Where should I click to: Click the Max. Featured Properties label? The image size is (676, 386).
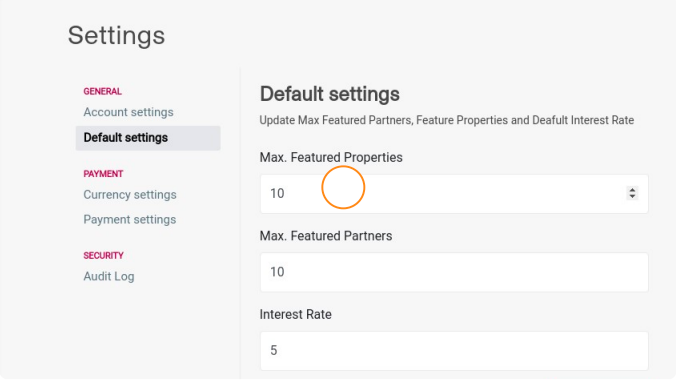tap(331, 157)
